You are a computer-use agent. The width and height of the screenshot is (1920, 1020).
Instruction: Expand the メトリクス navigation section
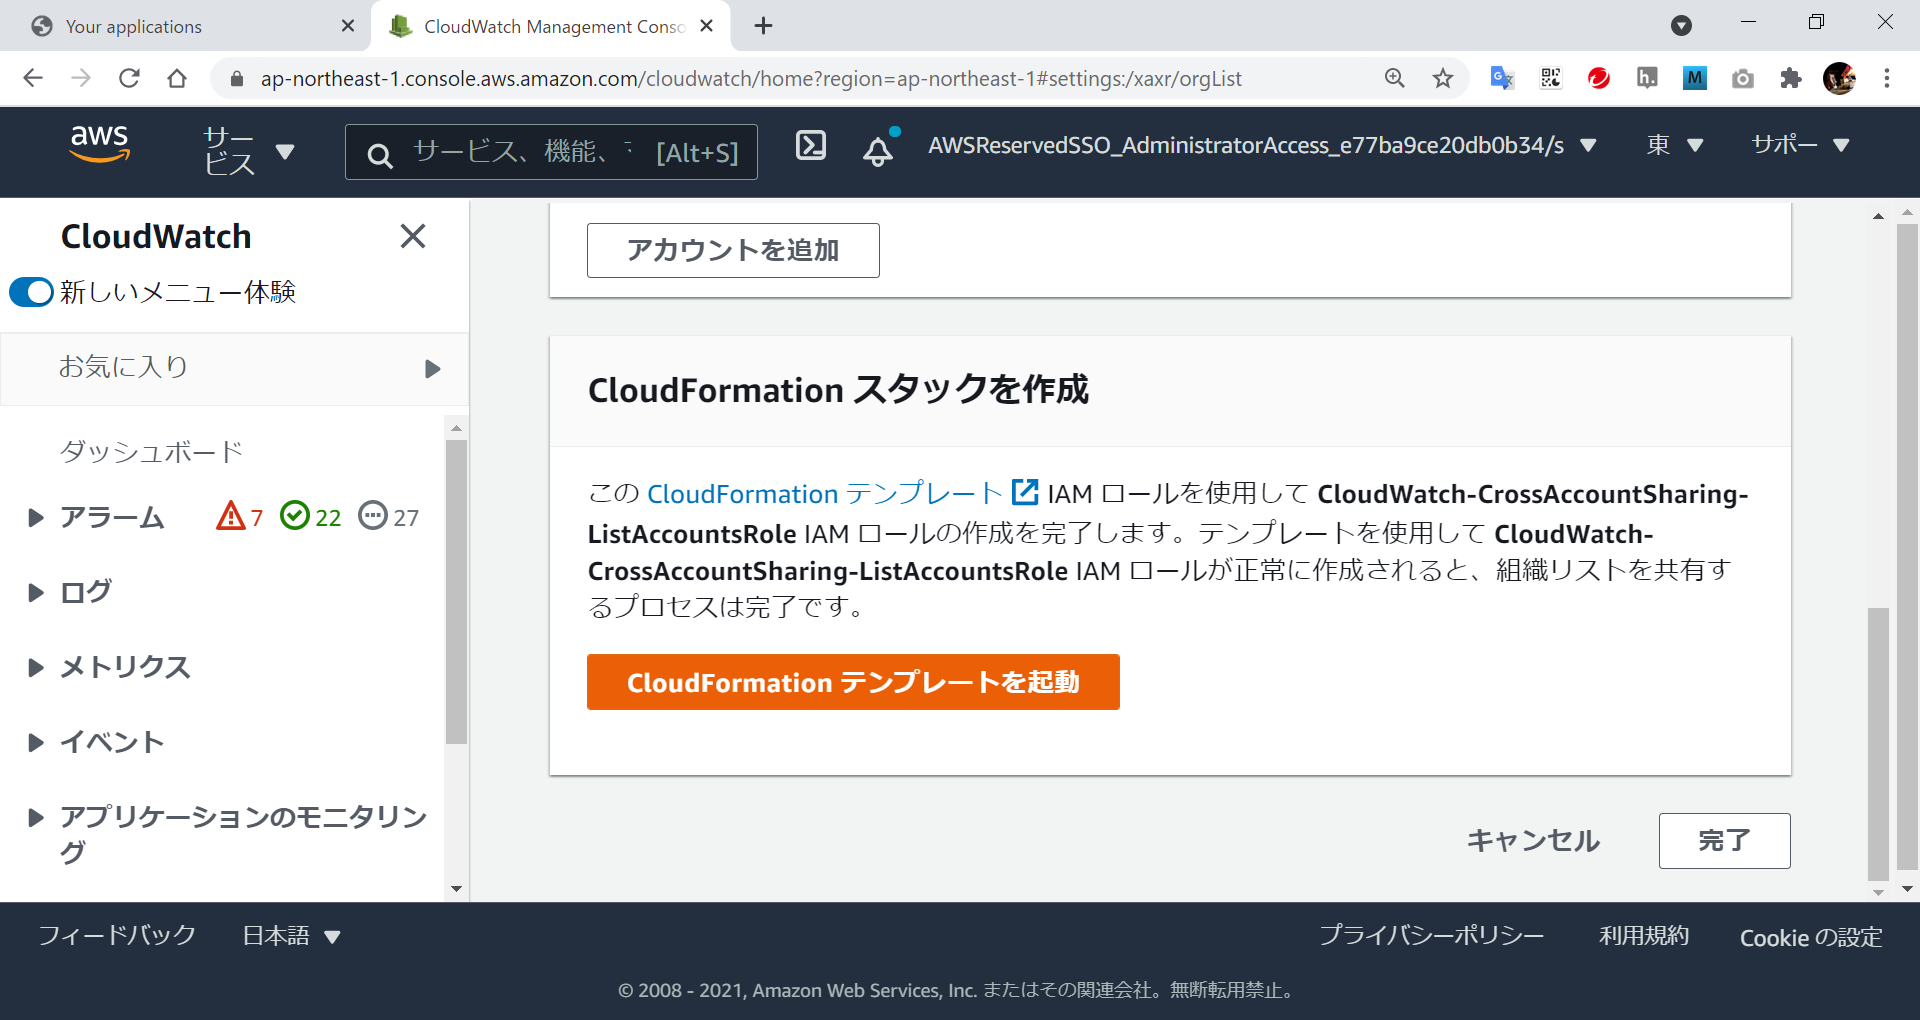pos(36,668)
